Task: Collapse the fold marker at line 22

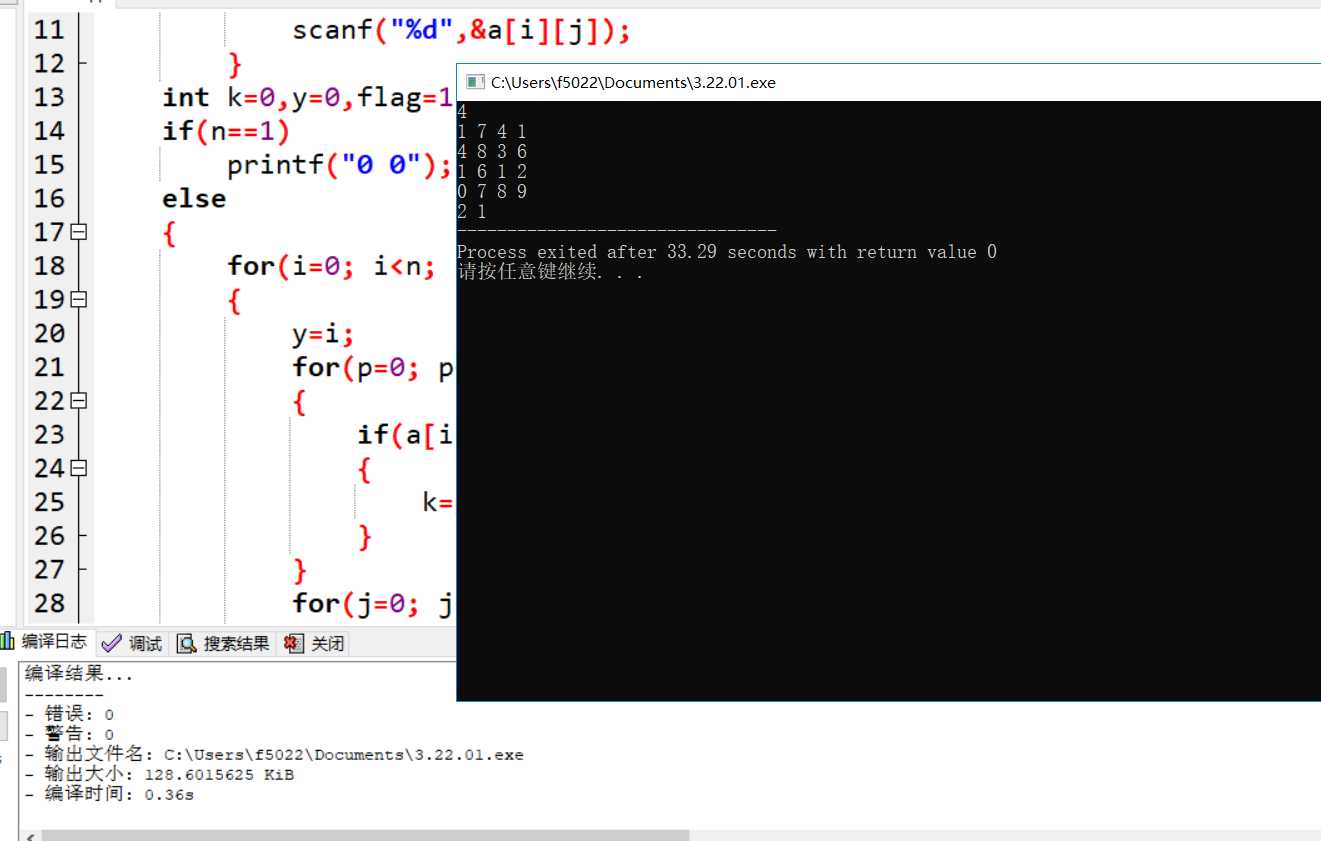Action: click(x=79, y=401)
